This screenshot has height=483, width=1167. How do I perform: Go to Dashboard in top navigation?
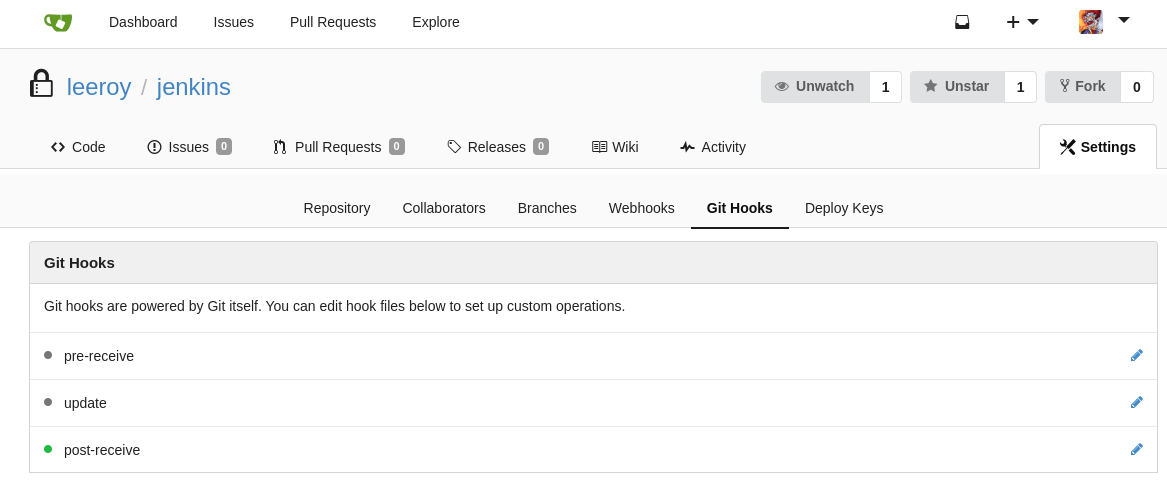[x=143, y=22]
